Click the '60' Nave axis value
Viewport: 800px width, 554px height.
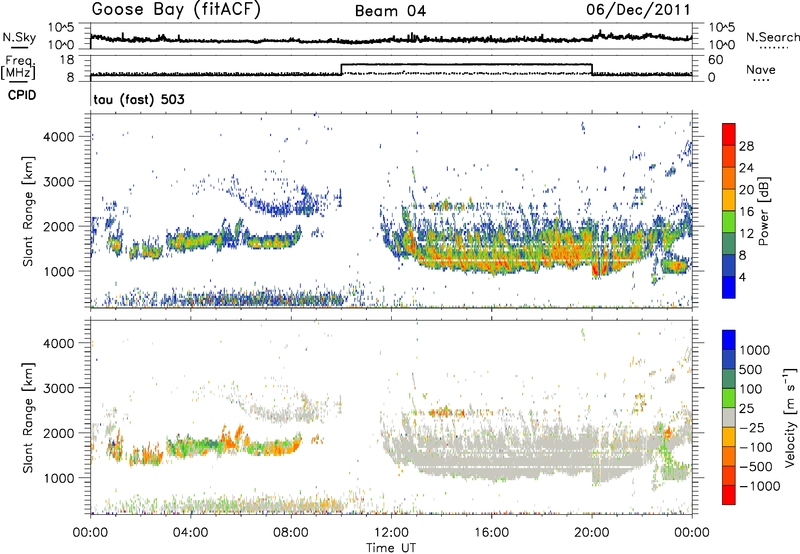(x=715, y=60)
